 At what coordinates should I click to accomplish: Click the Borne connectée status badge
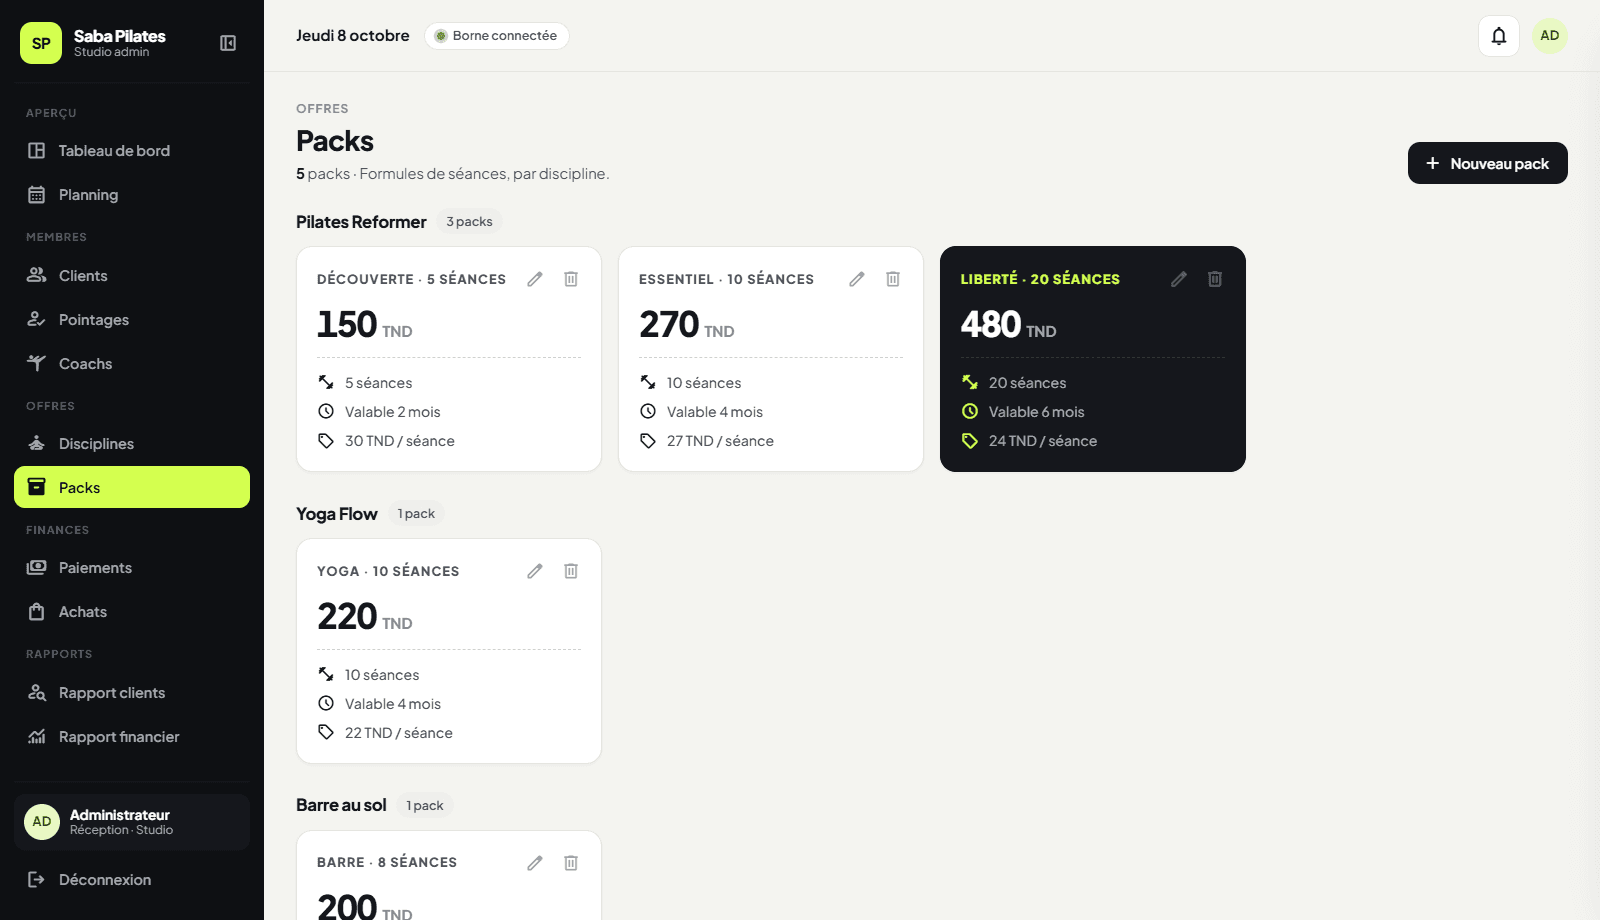click(x=497, y=36)
